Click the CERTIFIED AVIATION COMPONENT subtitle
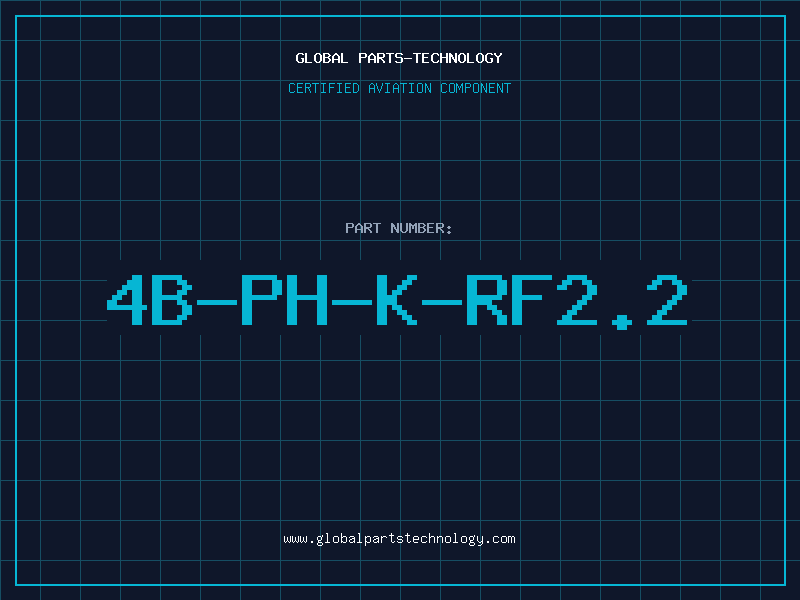The height and width of the screenshot is (600, 800). (x=399, y=88)
